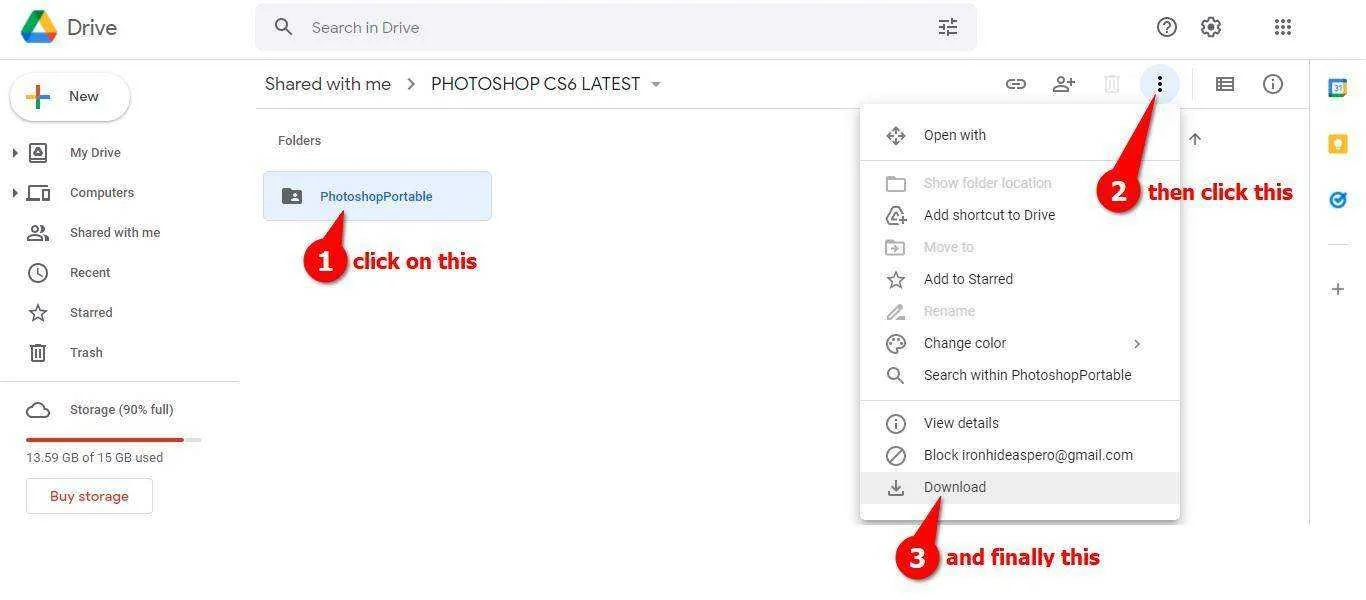This screenshot has height=600, width=1366.
Task: Click the Get add-ons plus icon
Action: pos(1338,289)
